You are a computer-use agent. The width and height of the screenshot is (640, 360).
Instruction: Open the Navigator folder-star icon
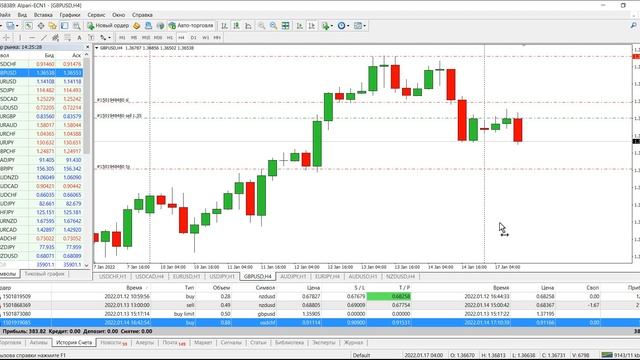[x=52, y=26]
